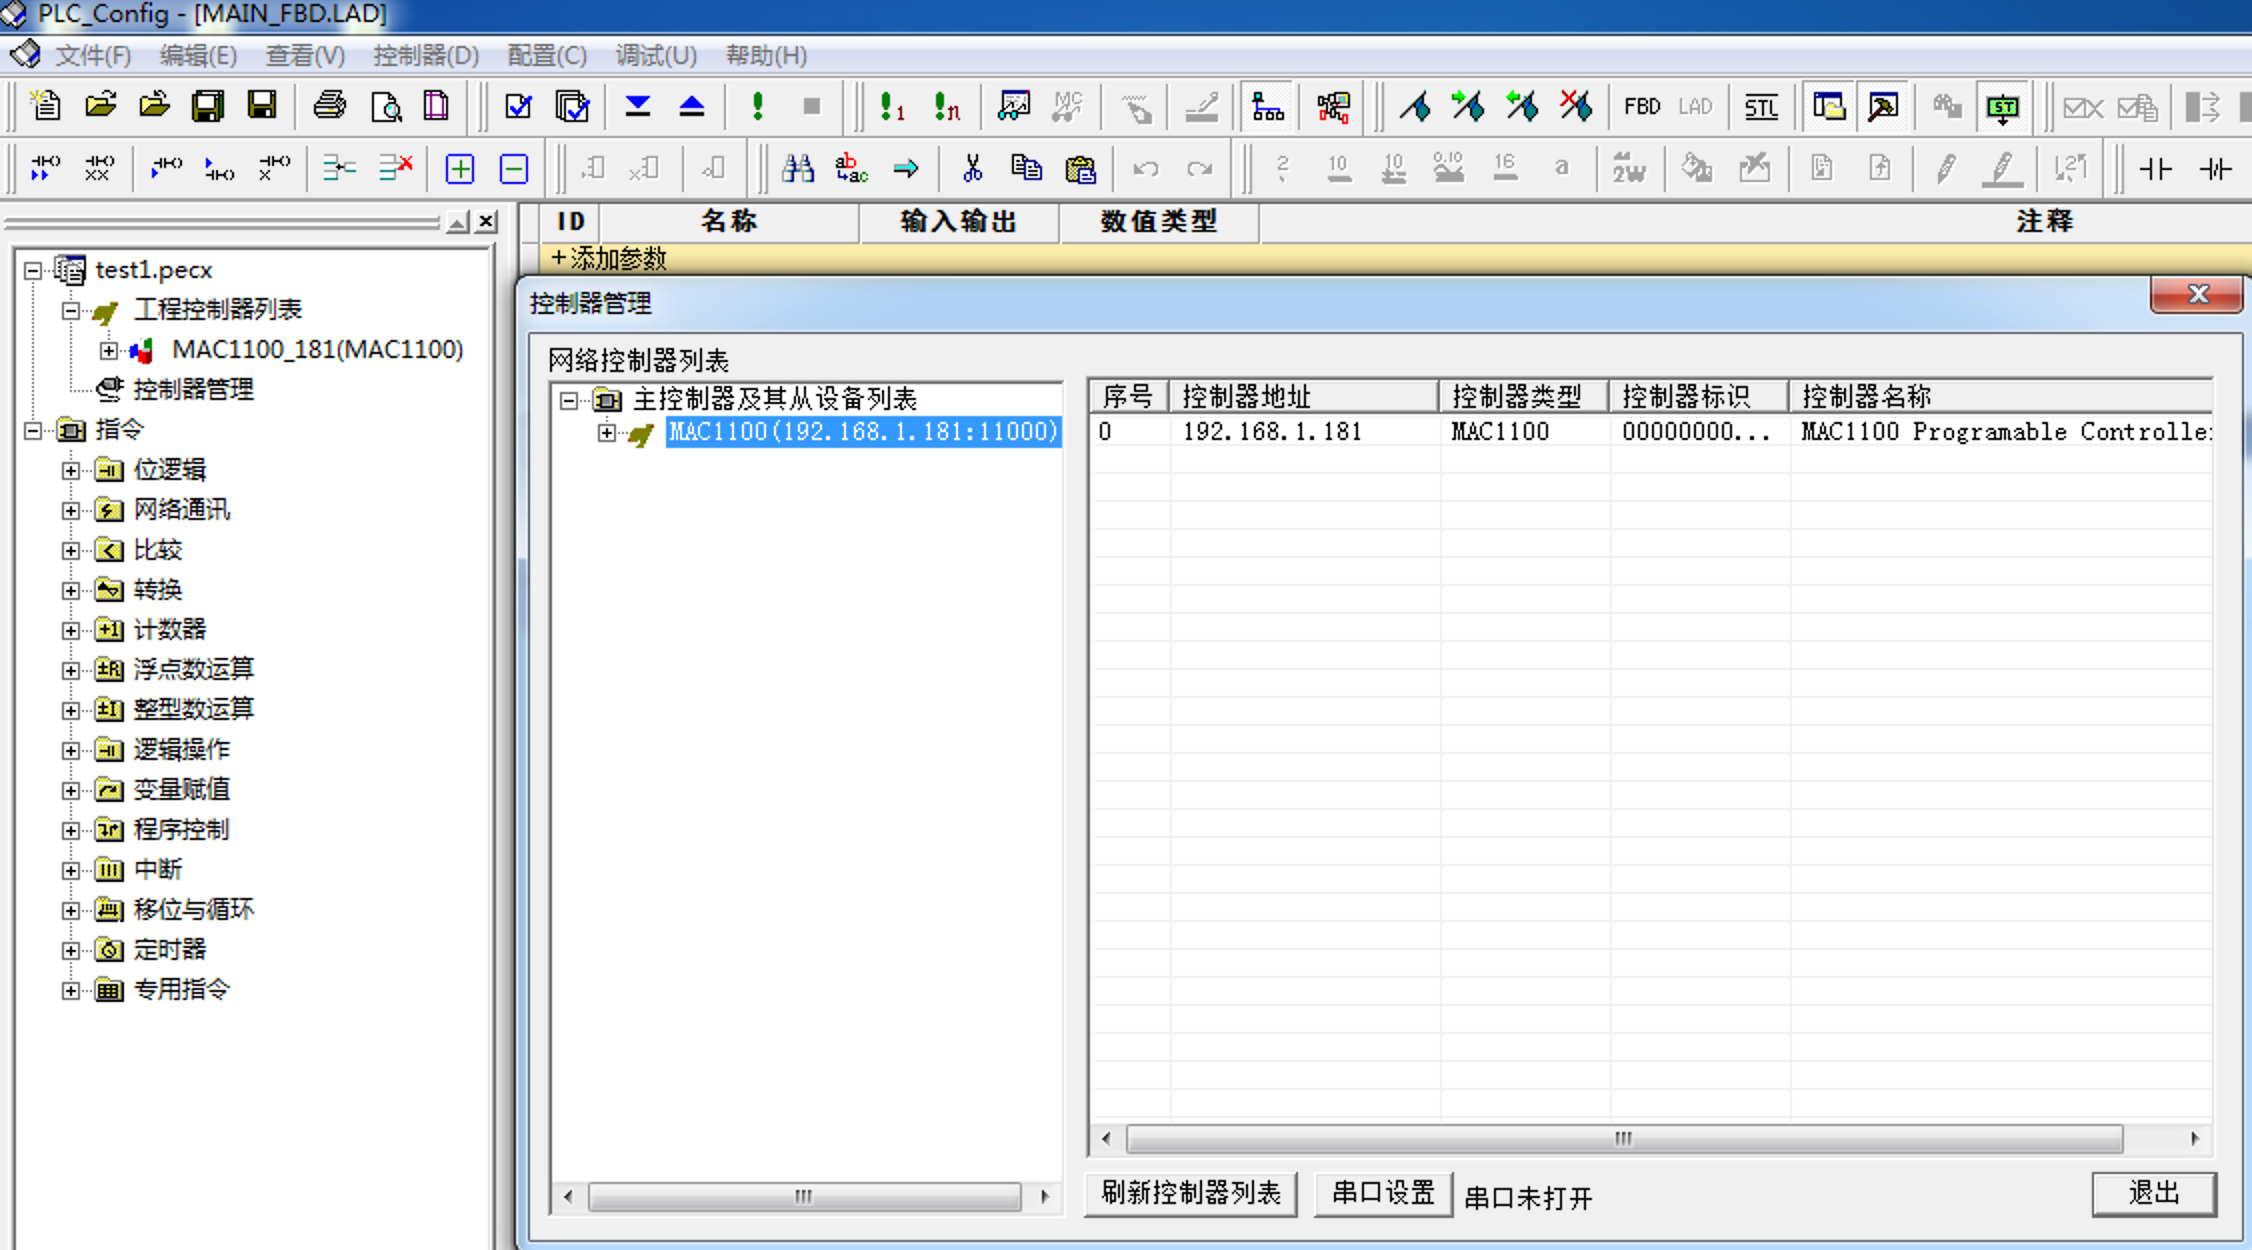Viewport: 2252px width, 1250px height.
Task: Switch editor to FBD view
Action: (1642, 106)
